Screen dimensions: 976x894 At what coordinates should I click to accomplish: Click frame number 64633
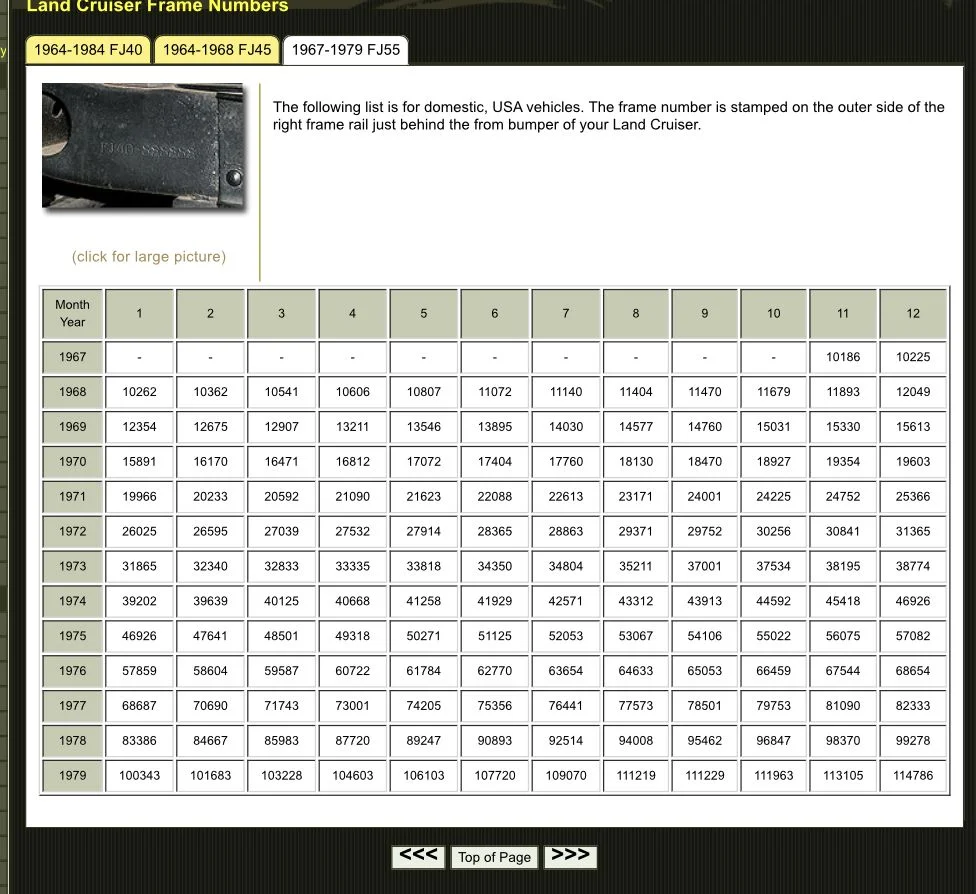click(x=636, y=671)
